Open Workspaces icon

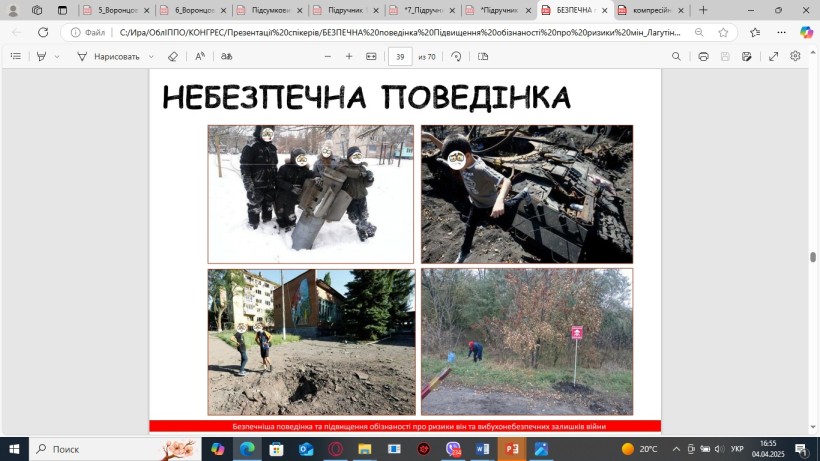click(x=37, y=10)
